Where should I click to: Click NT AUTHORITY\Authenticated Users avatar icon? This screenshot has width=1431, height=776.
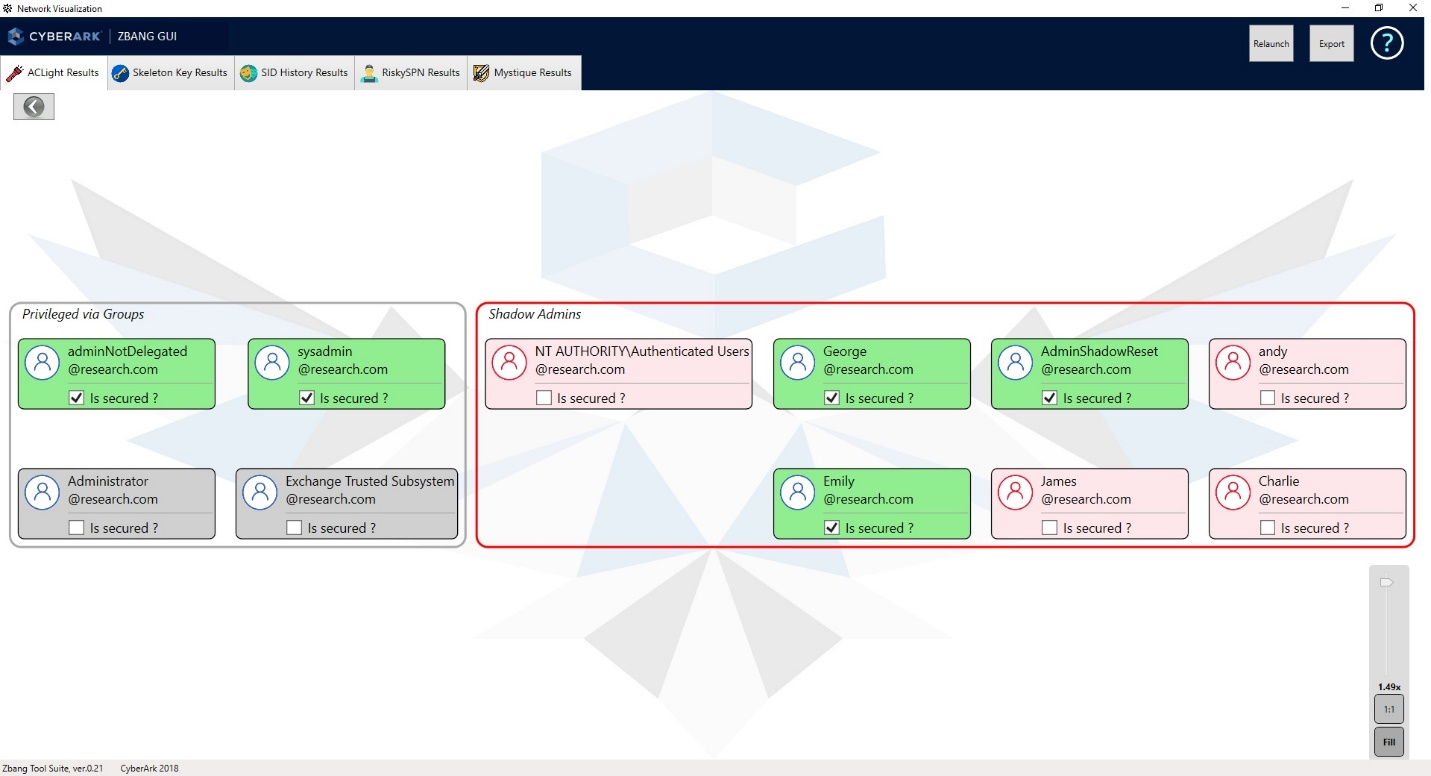click(509, 362)
